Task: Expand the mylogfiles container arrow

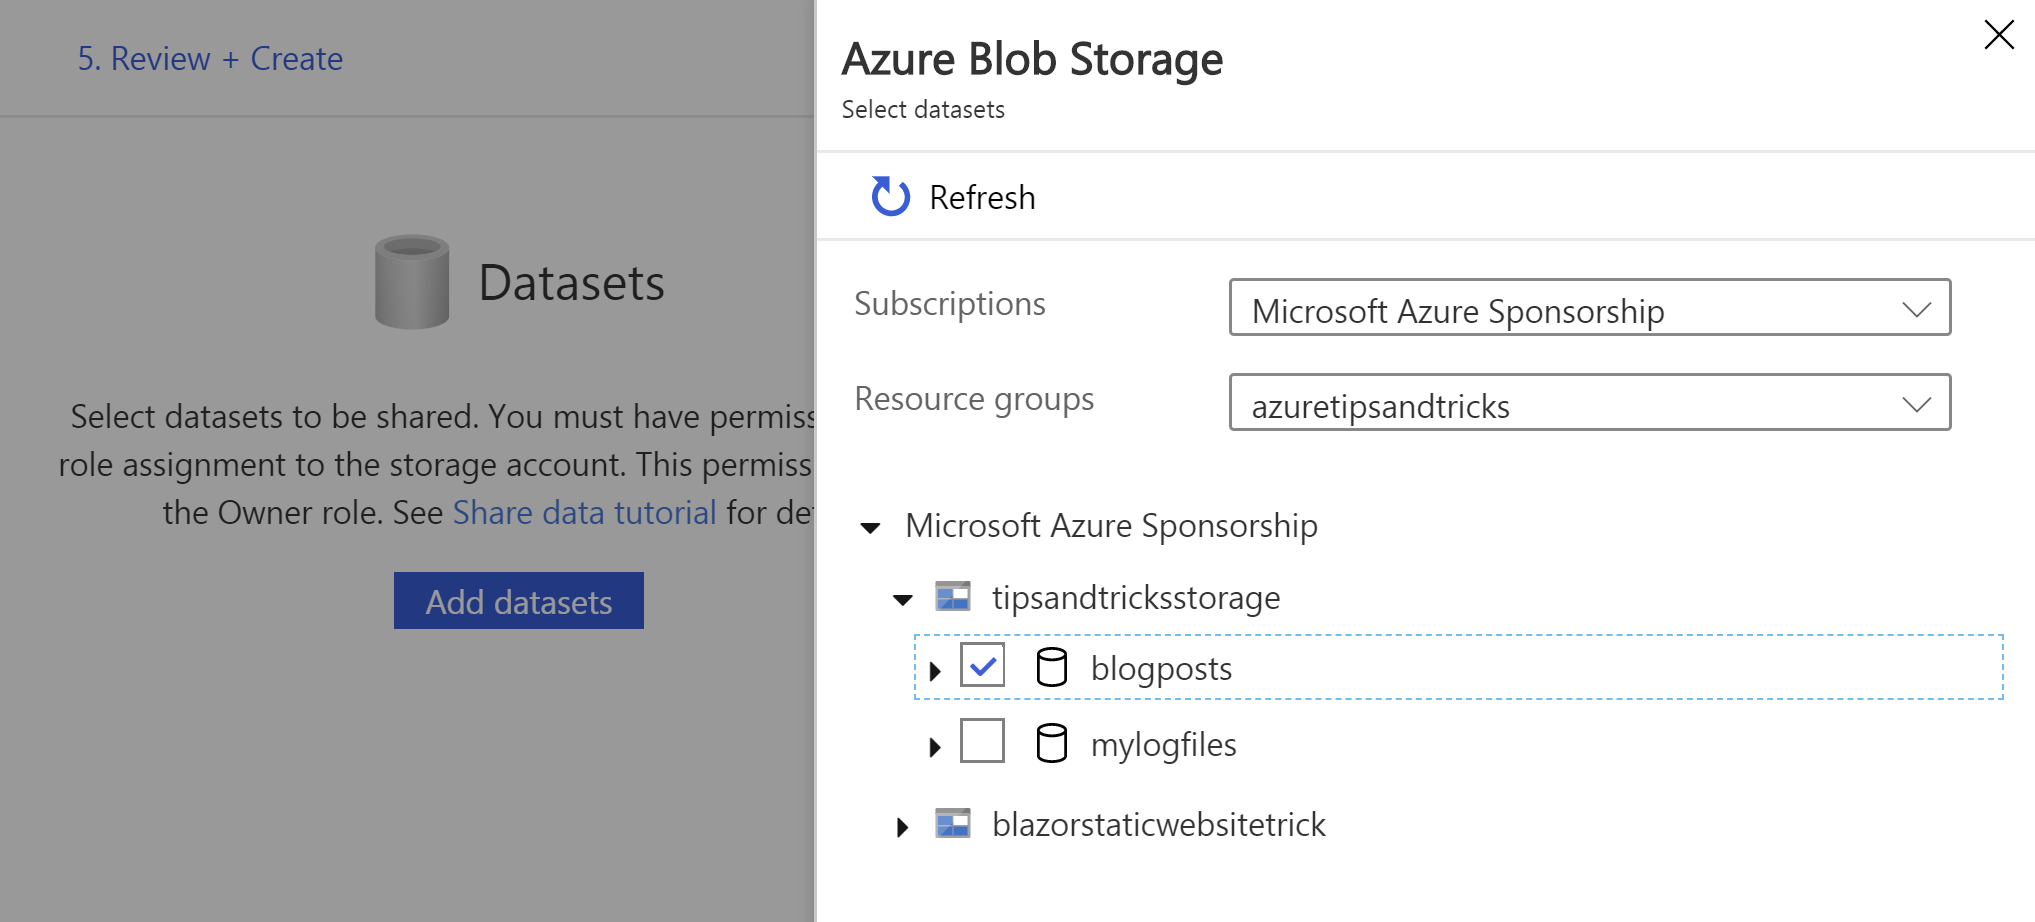Action: point(935,747)
